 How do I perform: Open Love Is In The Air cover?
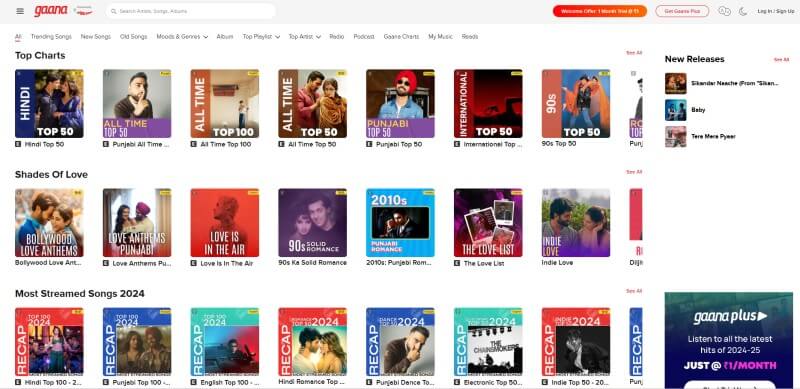pyautogui.click(x=224, y=223)
